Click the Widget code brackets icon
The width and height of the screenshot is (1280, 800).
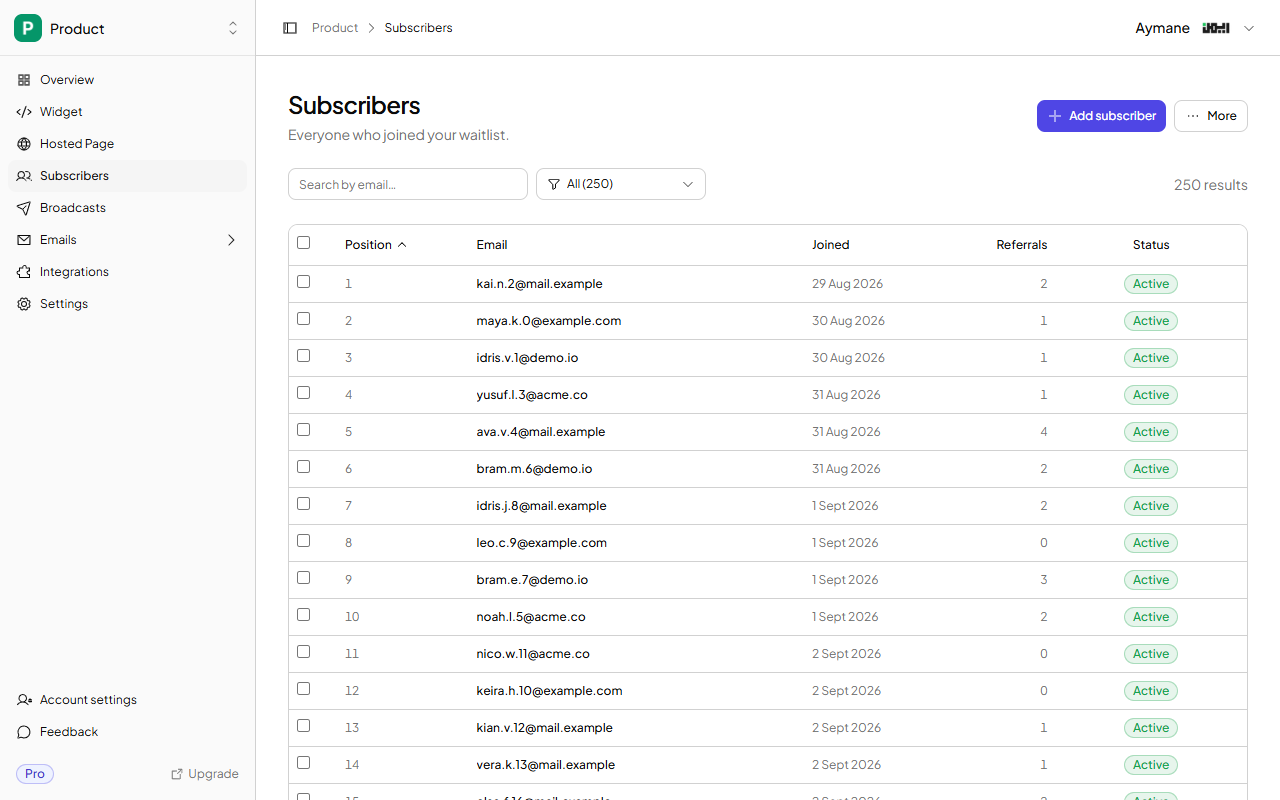(24, 112)
